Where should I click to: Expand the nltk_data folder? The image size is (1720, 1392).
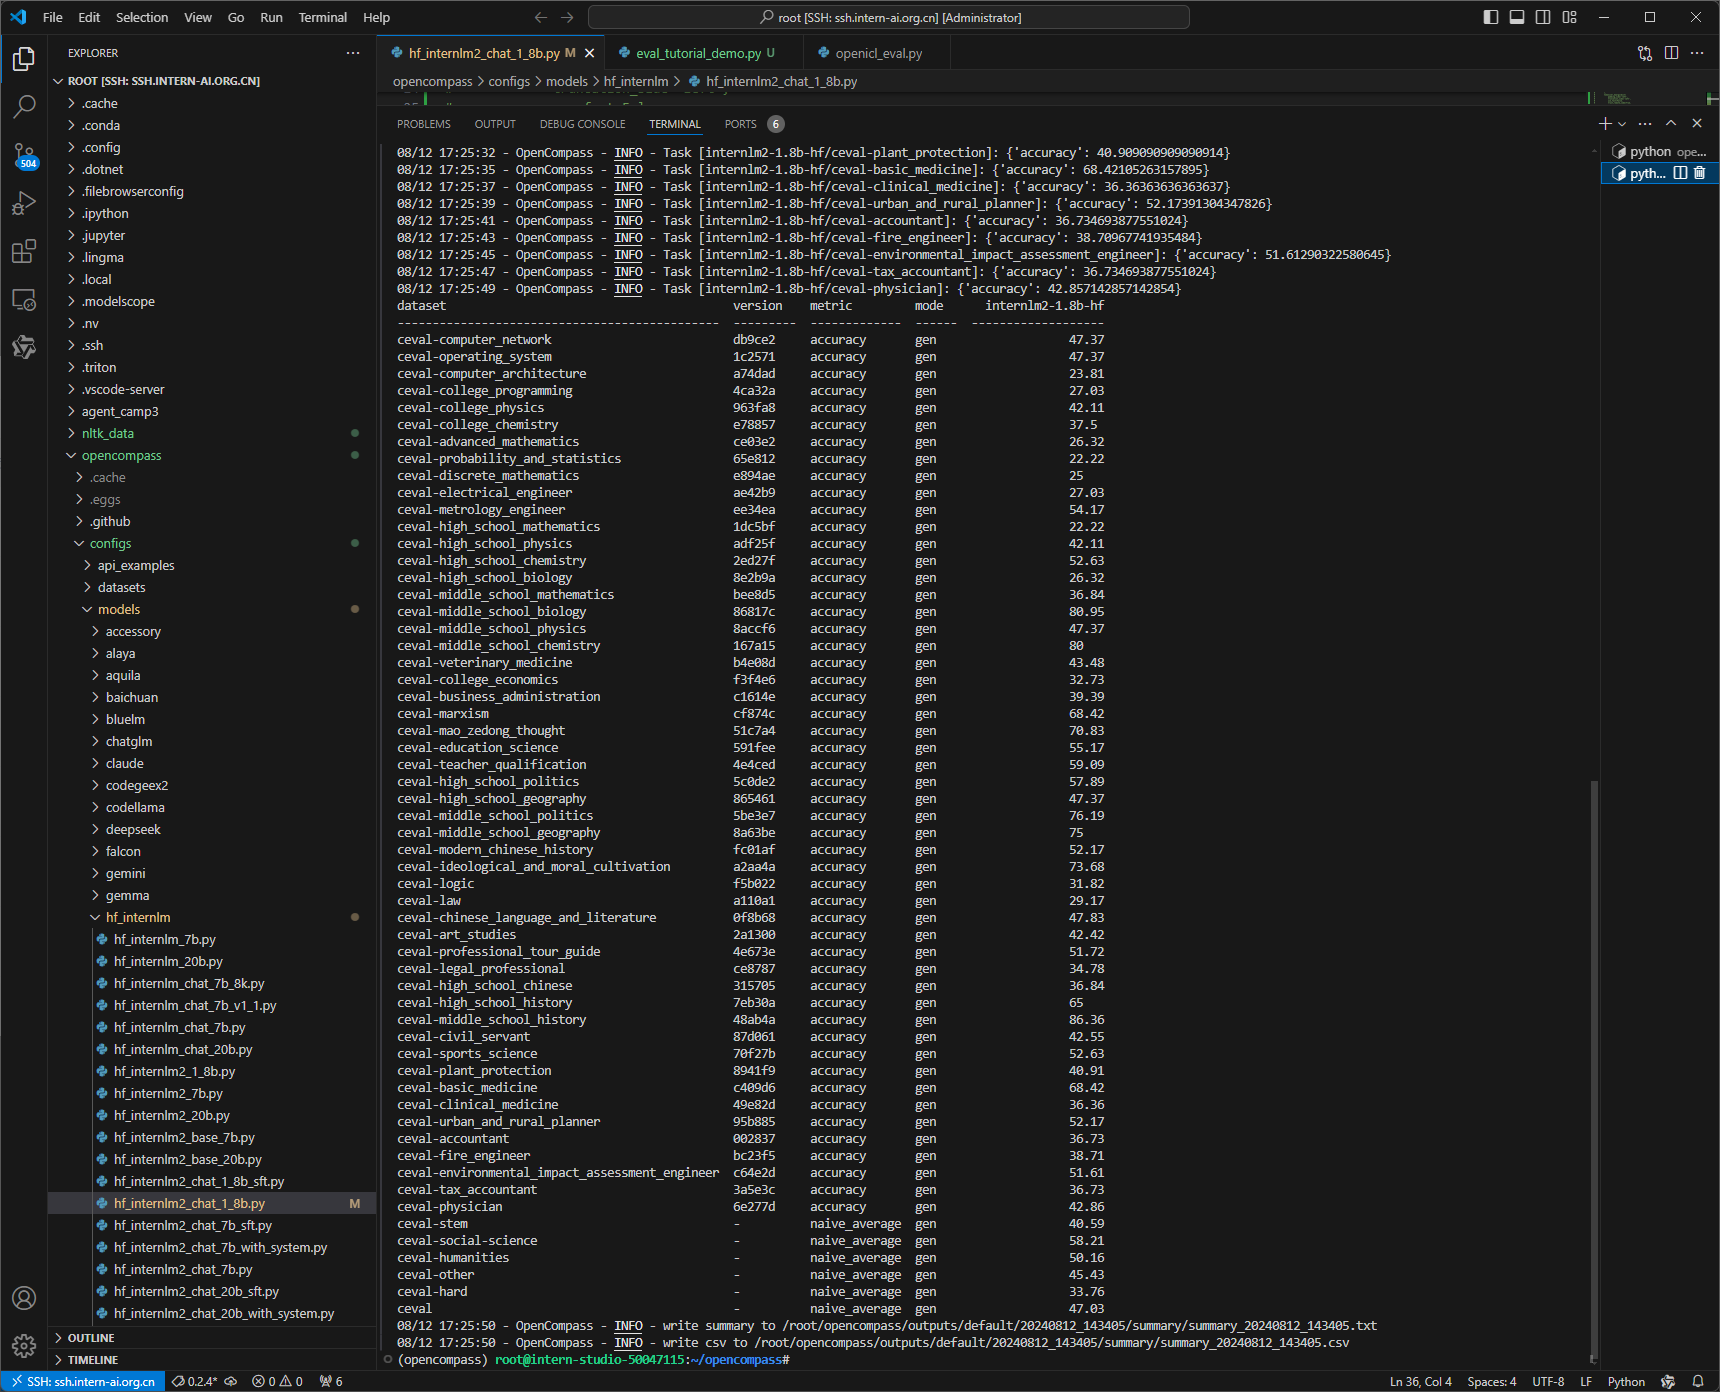107,433
